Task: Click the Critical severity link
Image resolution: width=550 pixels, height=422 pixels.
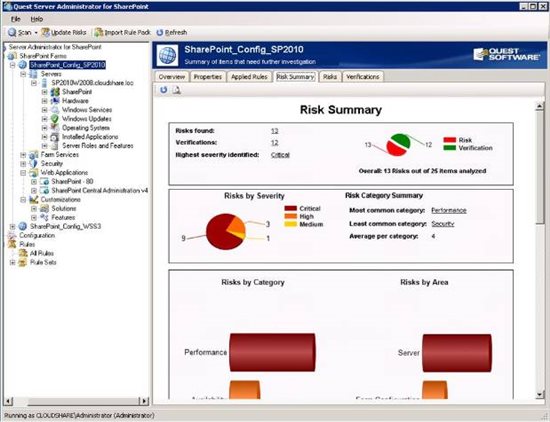Action: [x=280, y=155]
